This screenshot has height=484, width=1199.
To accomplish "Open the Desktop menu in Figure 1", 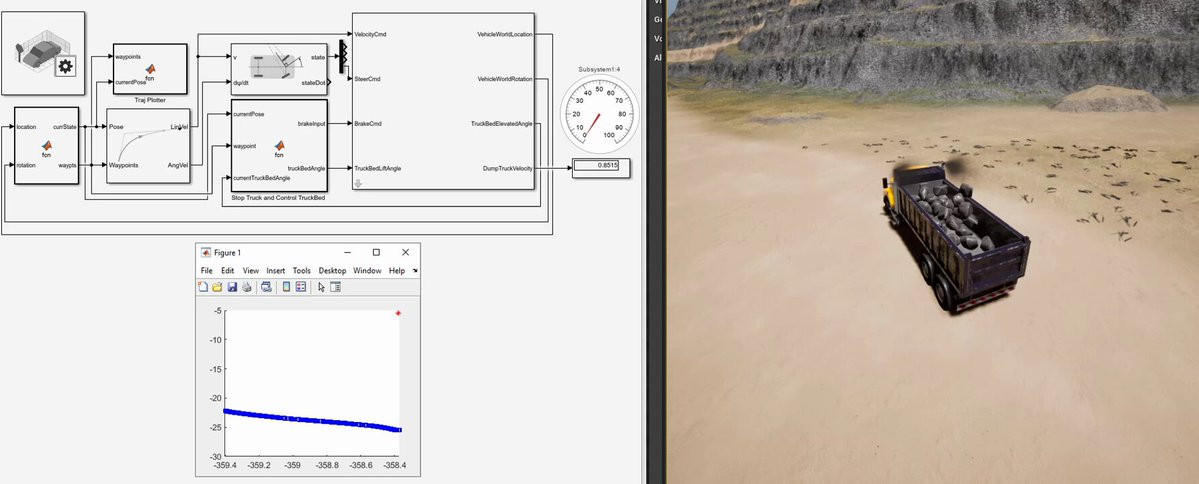I will [332, 271].
